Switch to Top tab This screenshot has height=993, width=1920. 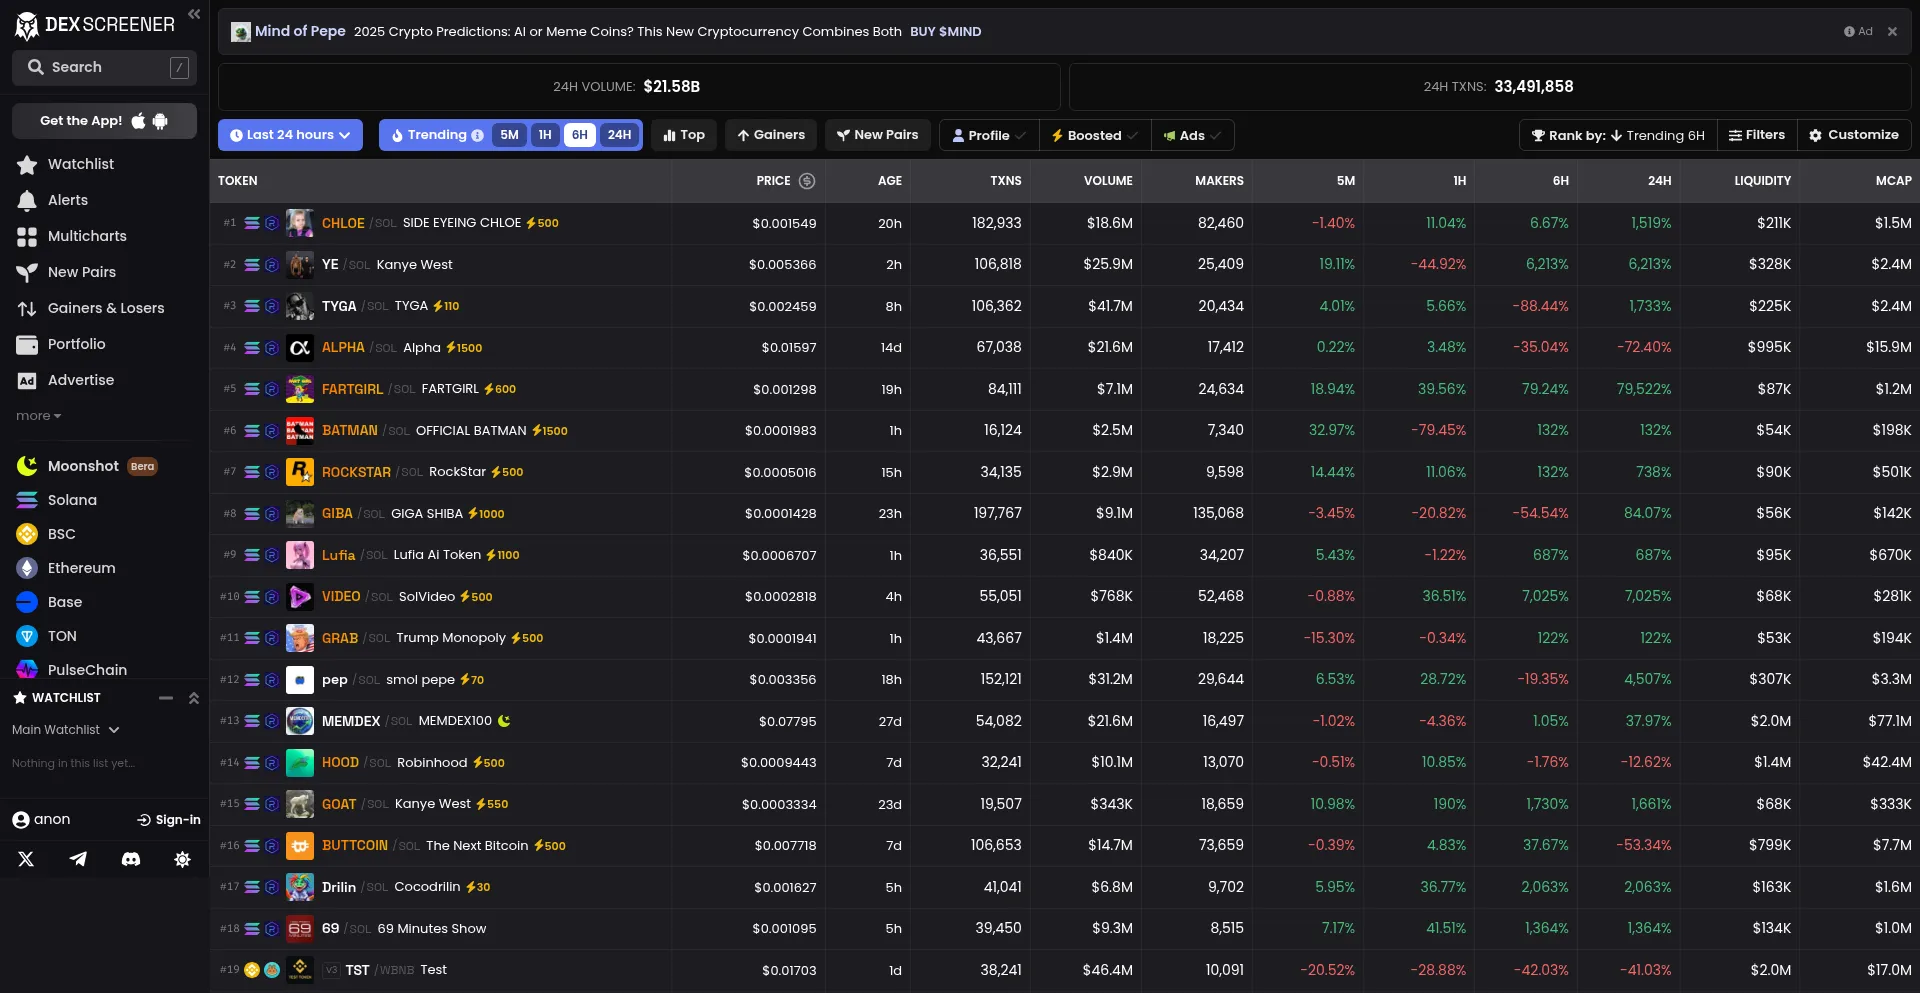point(684,135)
